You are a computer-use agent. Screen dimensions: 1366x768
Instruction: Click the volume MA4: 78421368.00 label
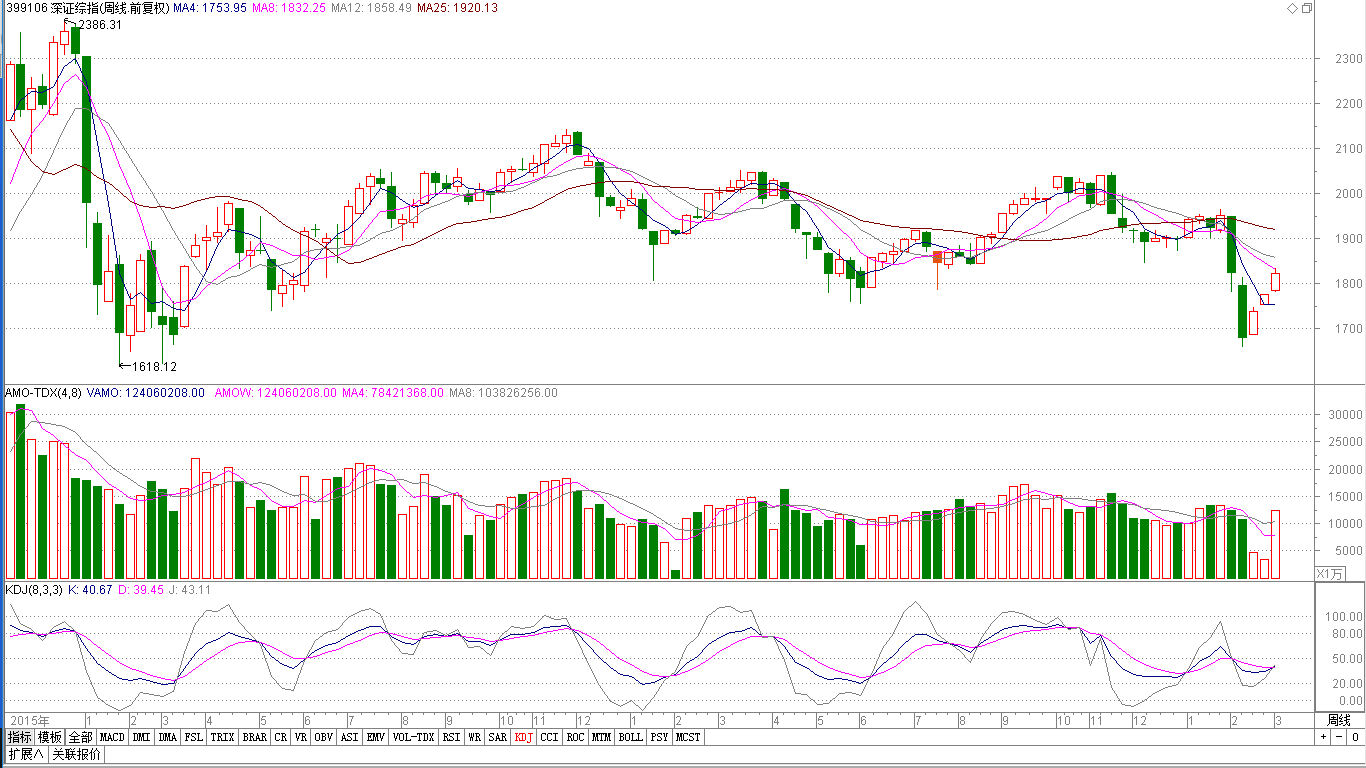[x=393, y=393]
